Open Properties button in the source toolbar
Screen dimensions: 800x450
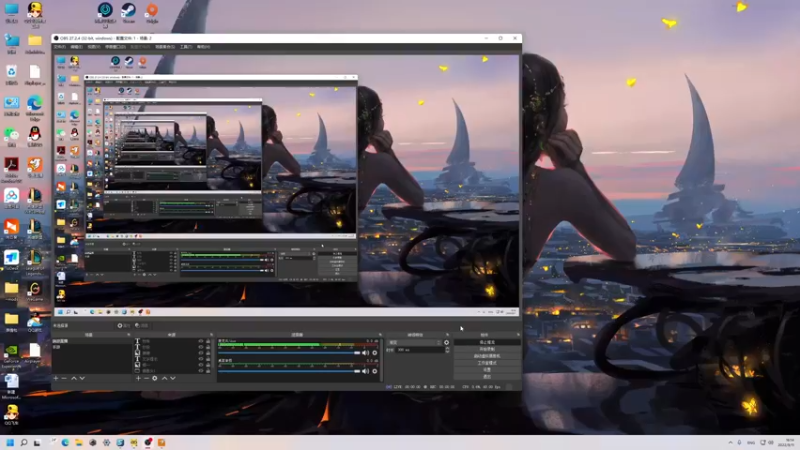click(124, 326)
